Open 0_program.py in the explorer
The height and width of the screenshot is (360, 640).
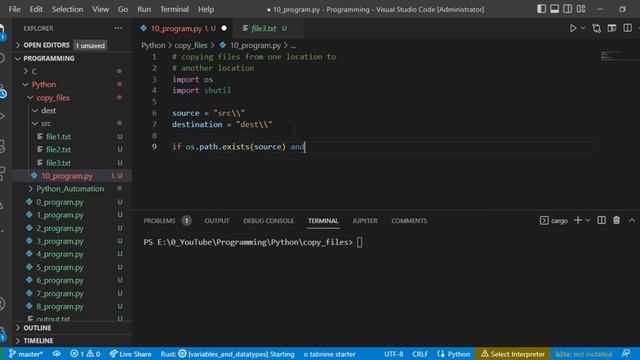pos(60,202)
